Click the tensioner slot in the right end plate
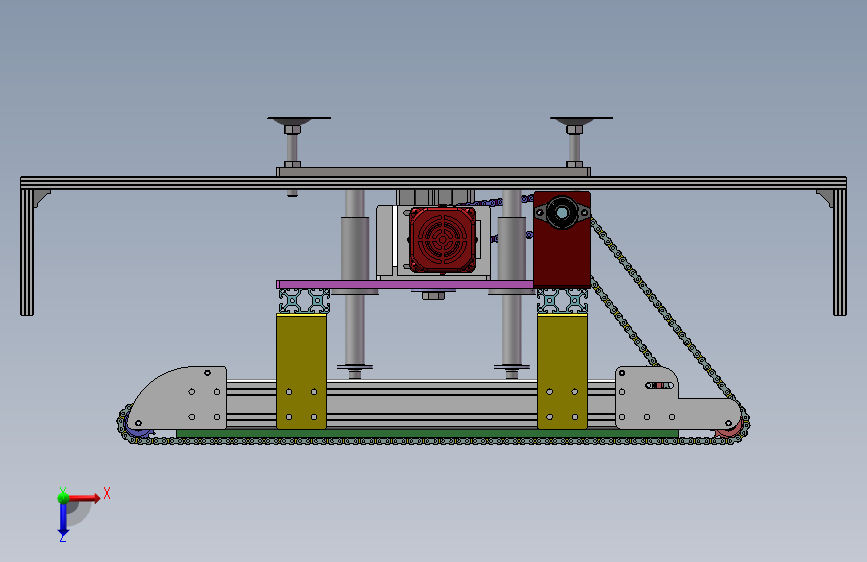867x562 pixels. (659, 385)
